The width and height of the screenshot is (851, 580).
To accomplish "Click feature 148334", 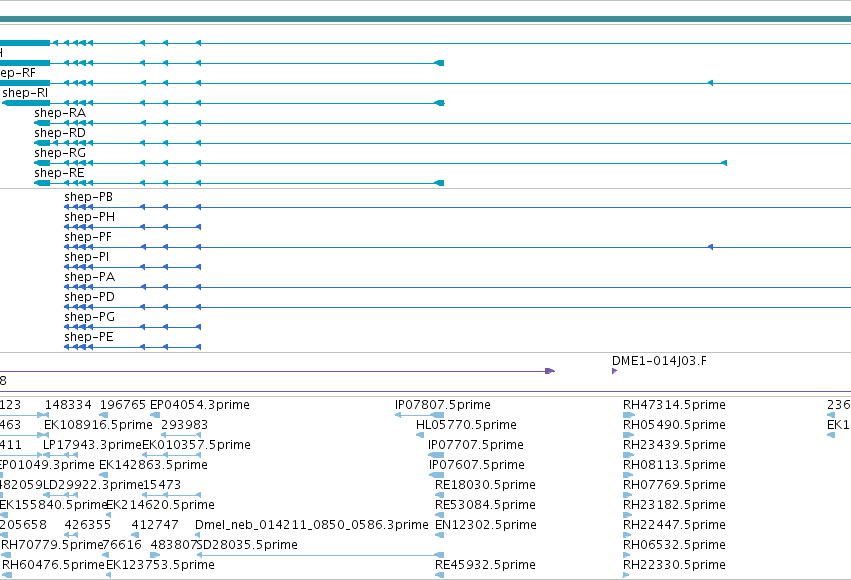I will point(68,405).
